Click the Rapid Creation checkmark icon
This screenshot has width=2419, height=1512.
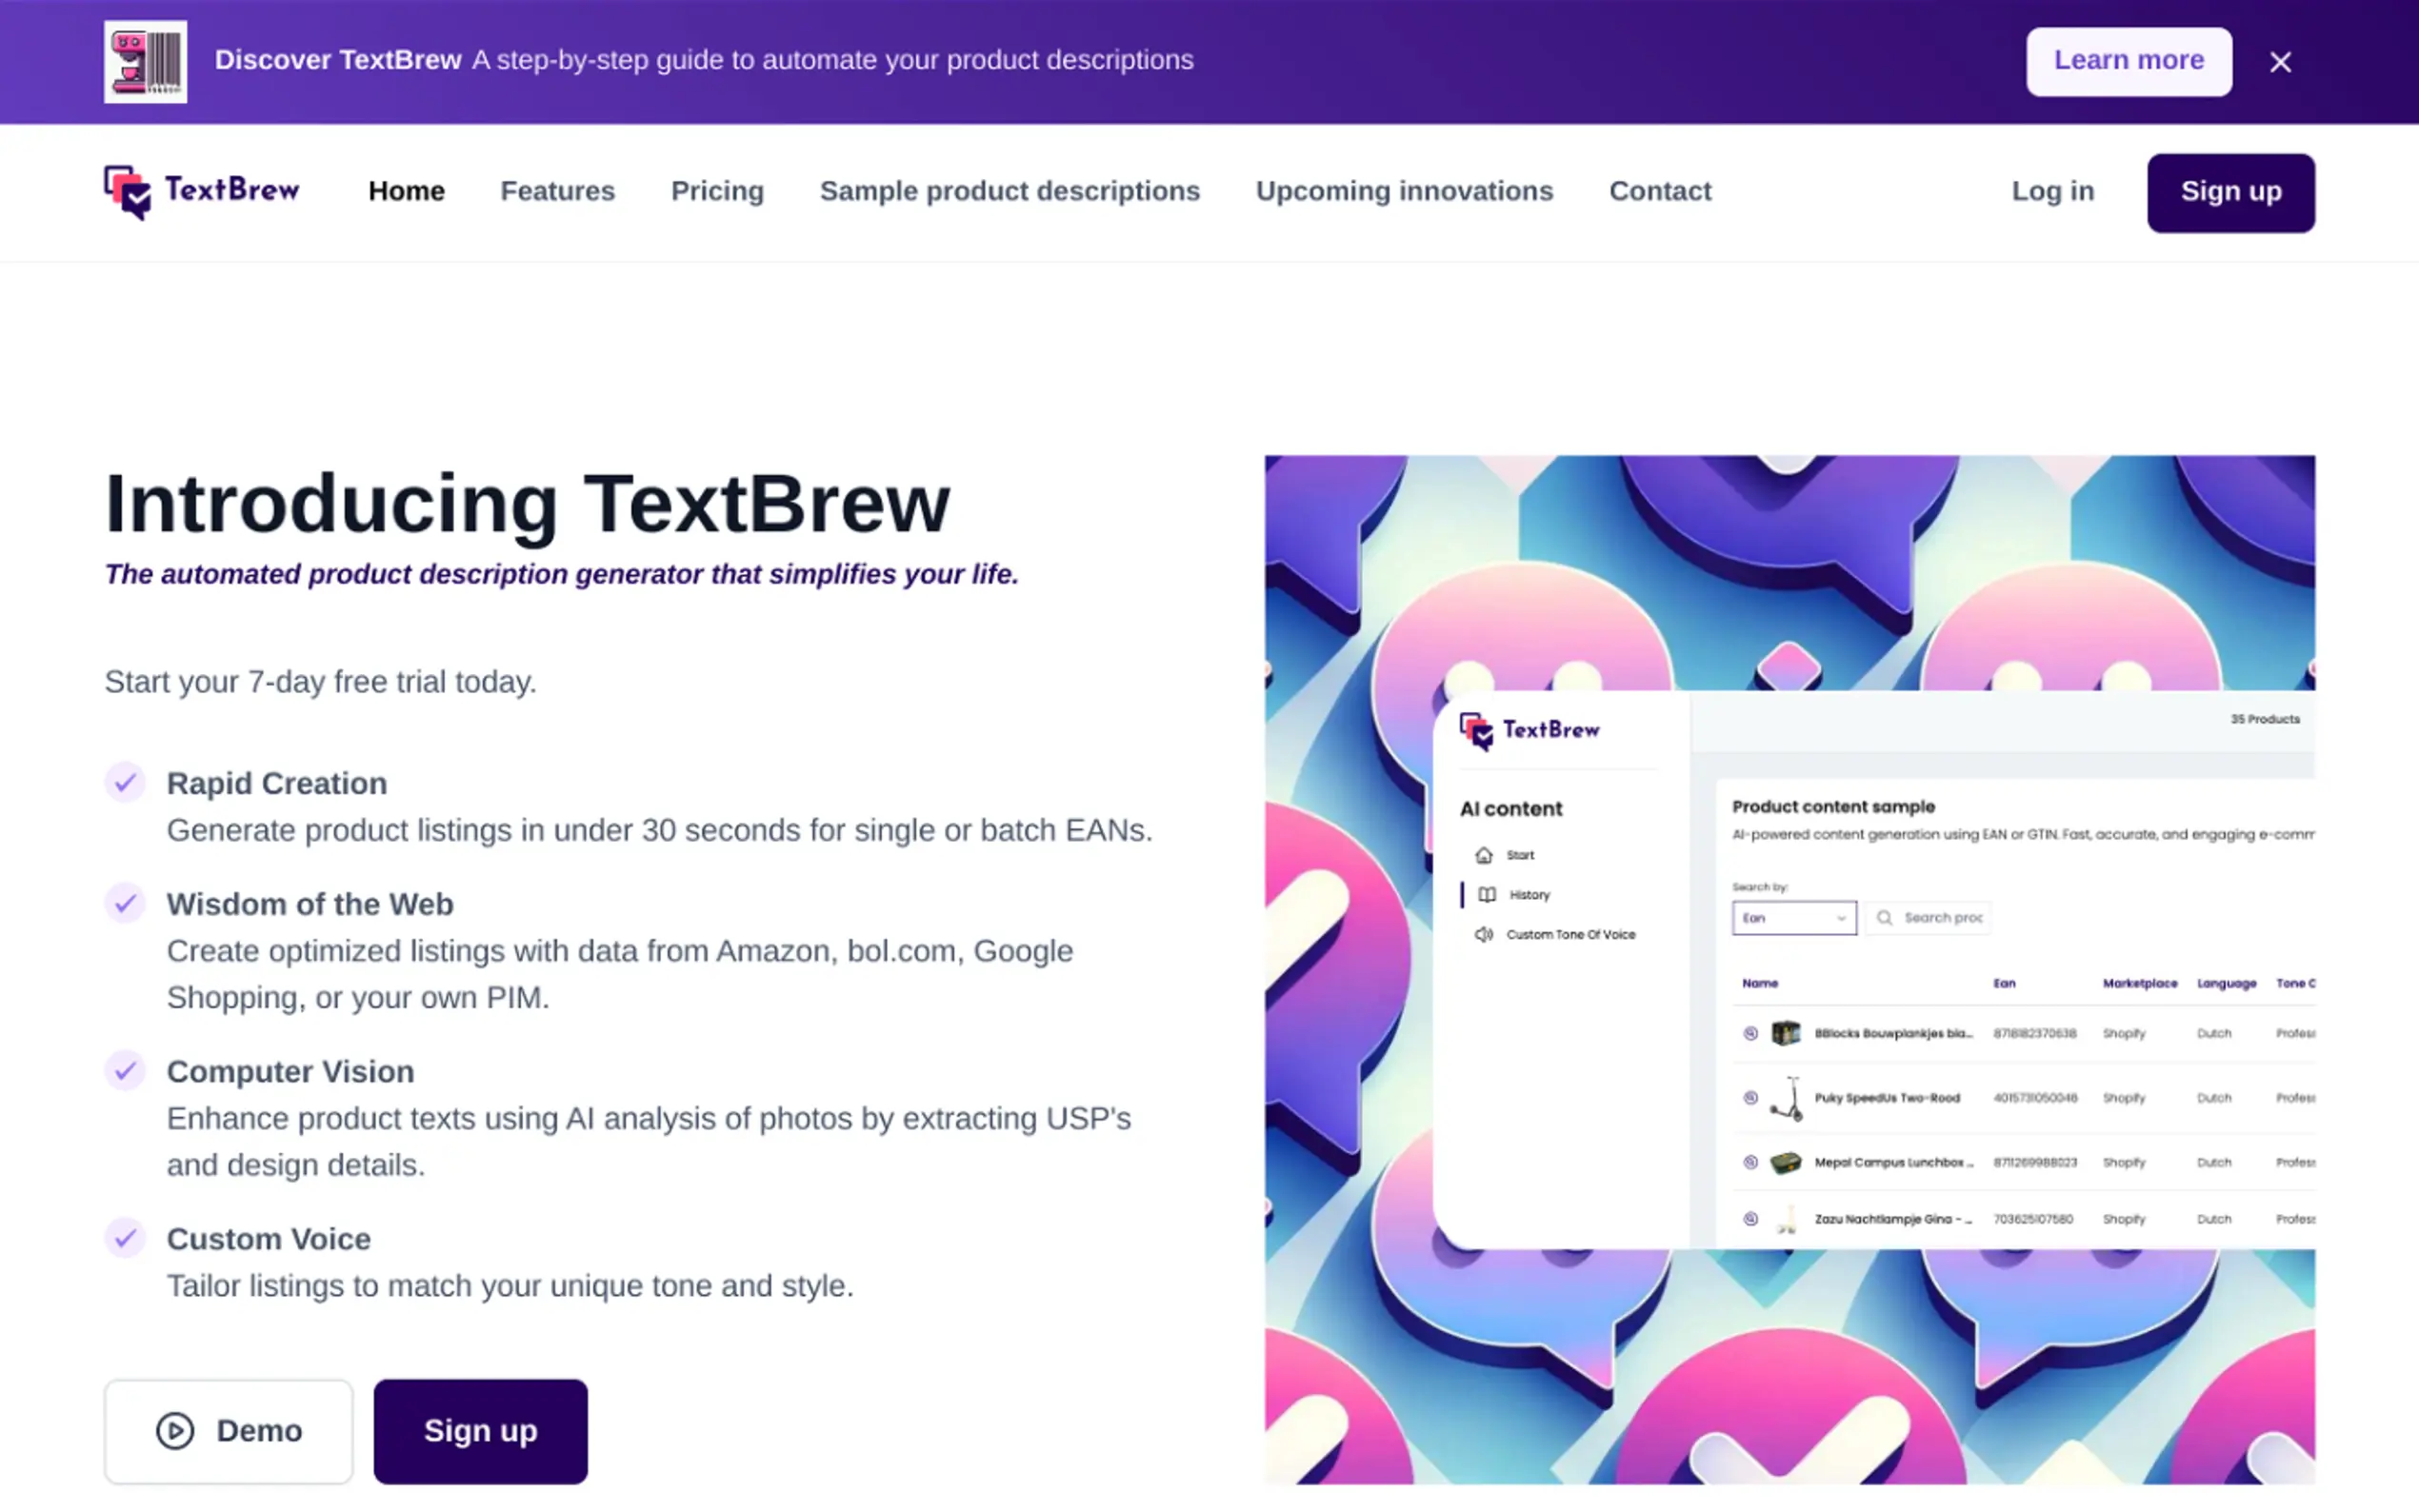125,783
